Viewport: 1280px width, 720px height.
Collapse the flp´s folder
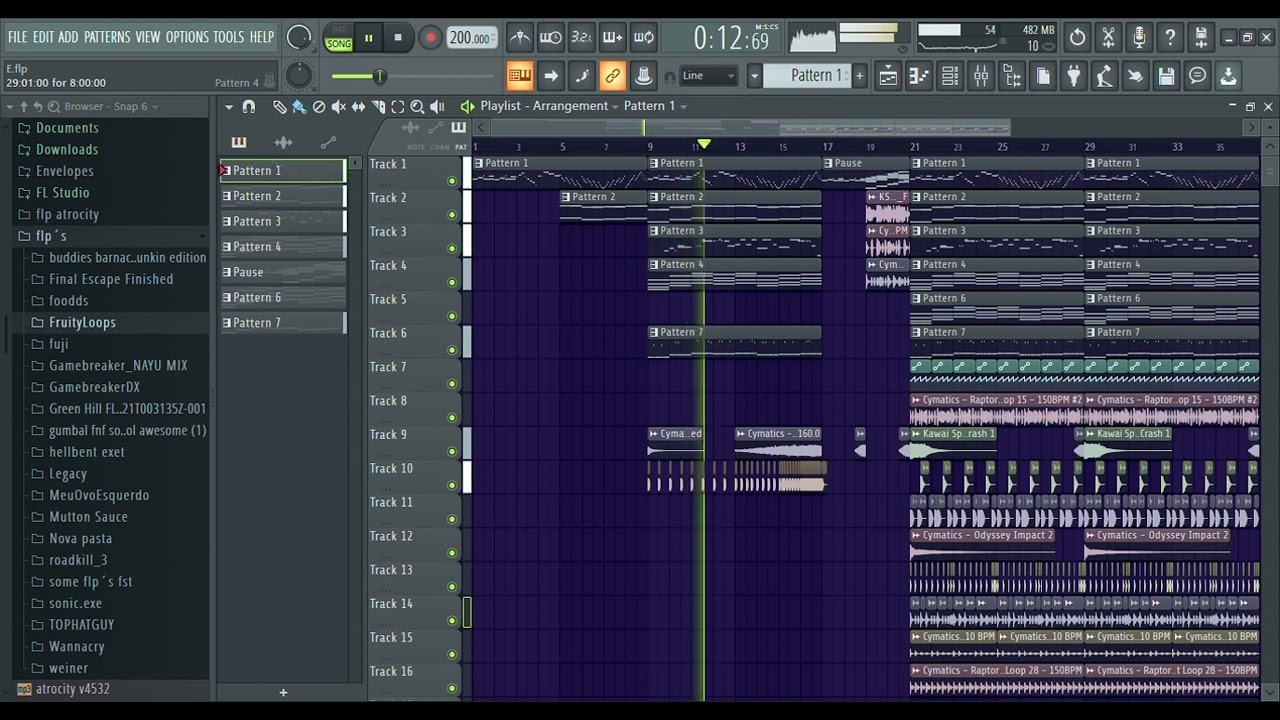(51, 236)
